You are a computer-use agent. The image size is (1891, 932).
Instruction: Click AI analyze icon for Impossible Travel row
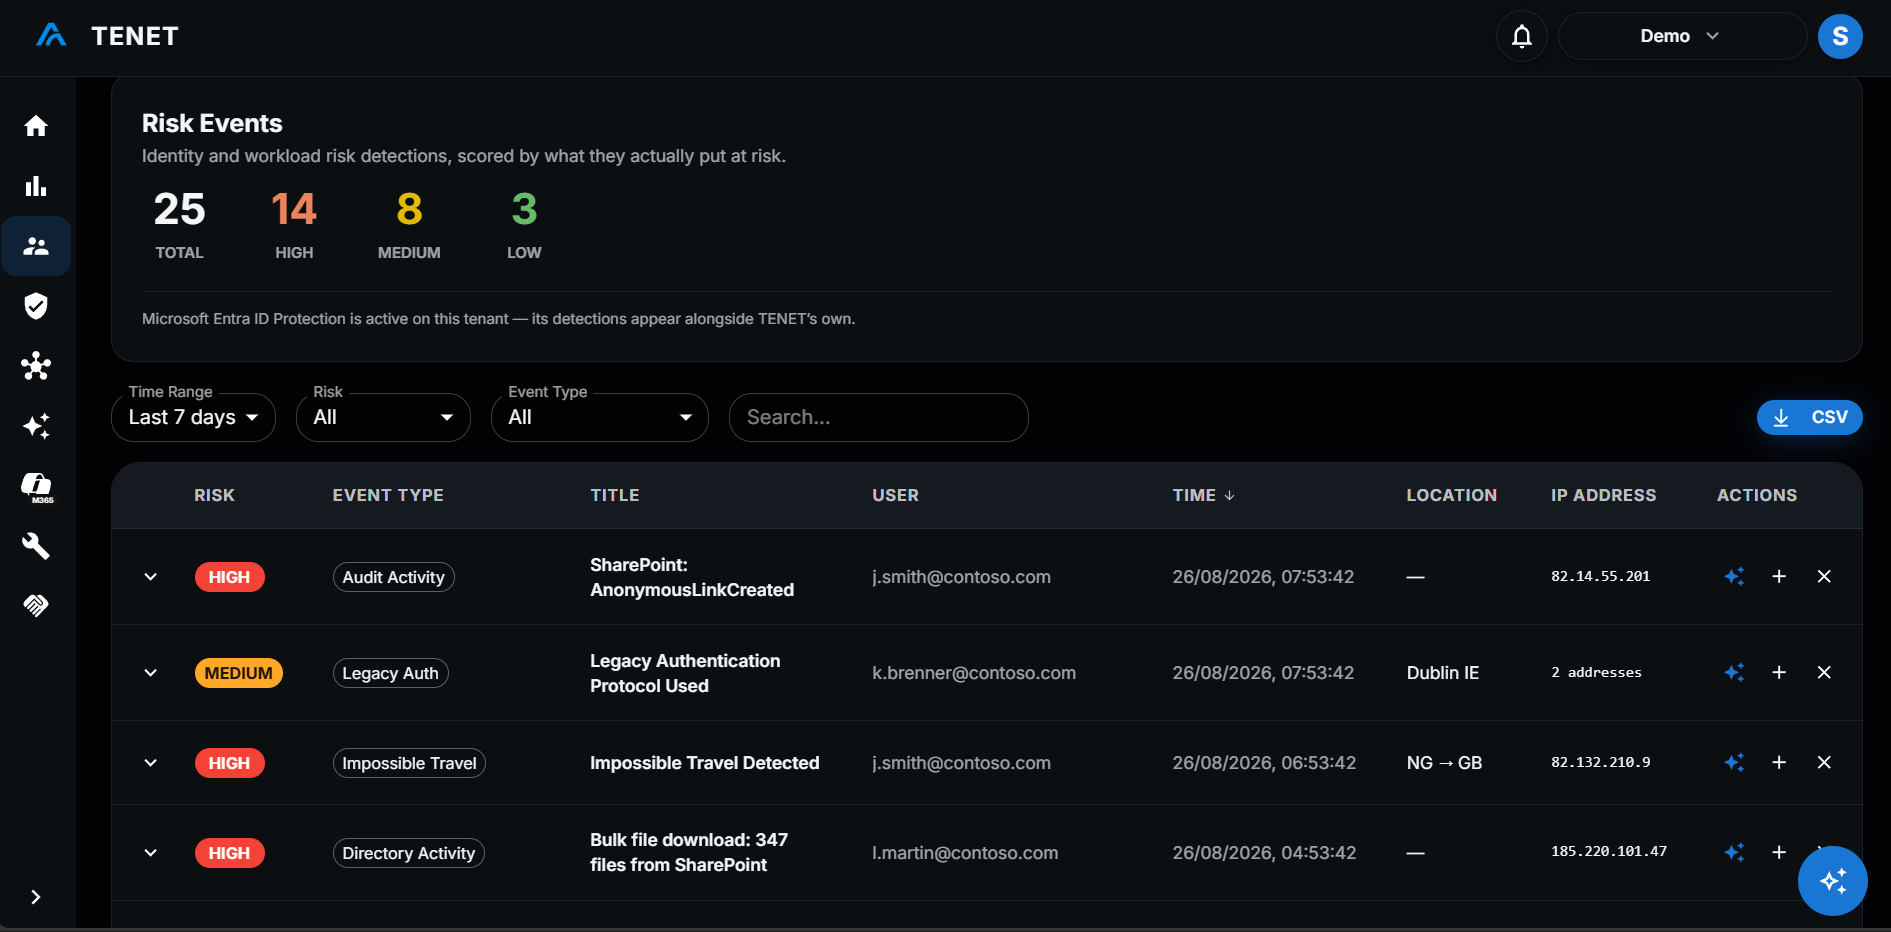coord(1734,763)
